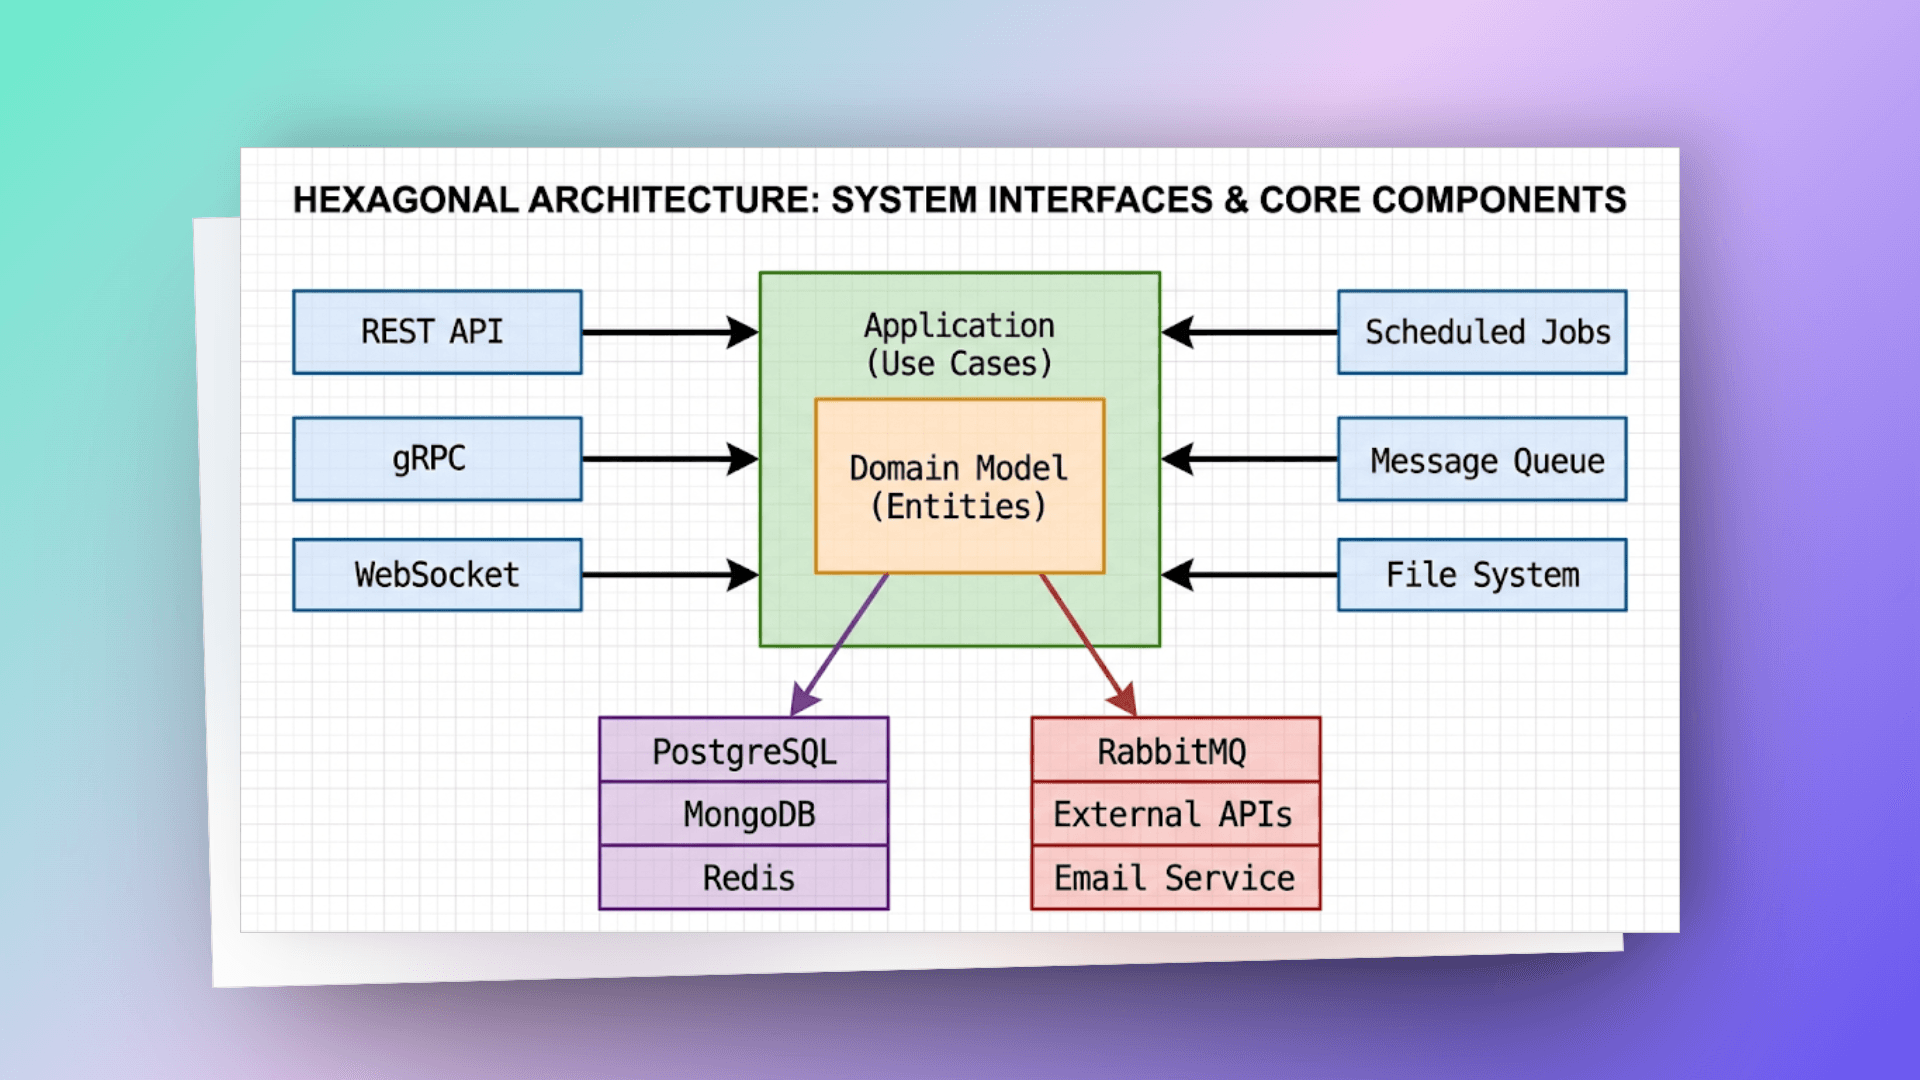Click the MongoDB row
The image size is (1920, 1080).
(744, 814)
